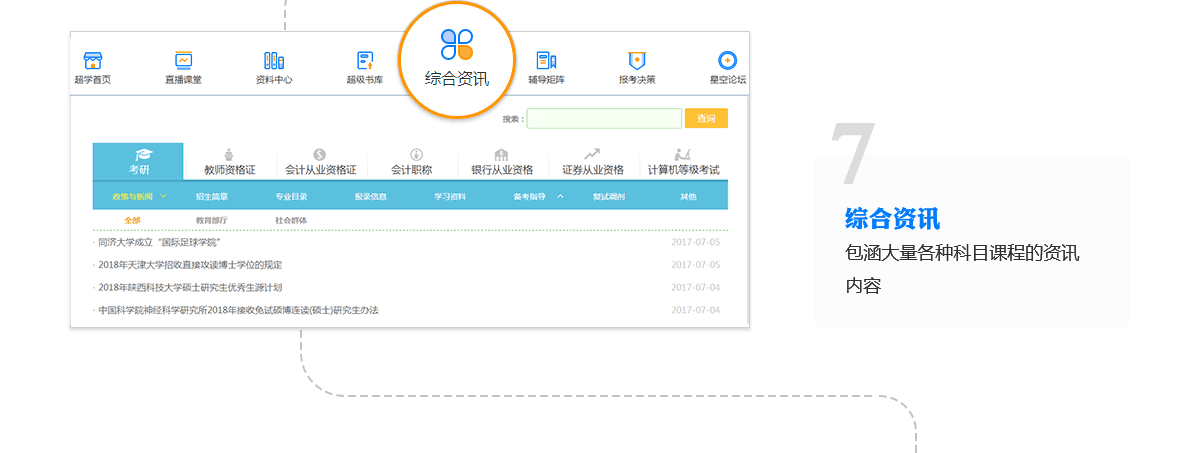Open the 辅导矩阵 tutoring icon

click(x=546, y=61)
